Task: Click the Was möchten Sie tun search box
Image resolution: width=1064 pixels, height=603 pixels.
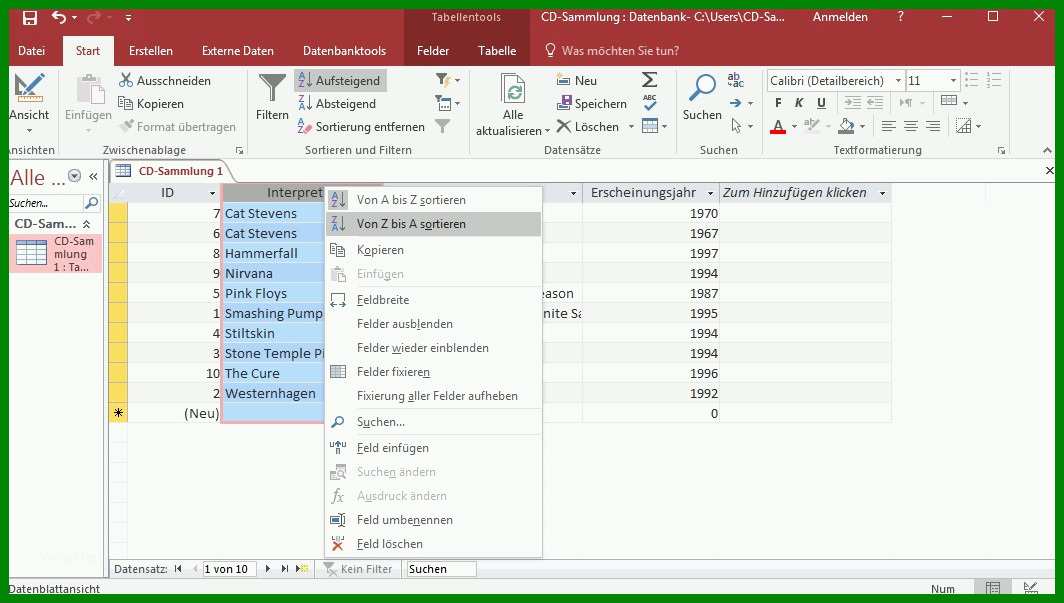Action: [612, 51]
